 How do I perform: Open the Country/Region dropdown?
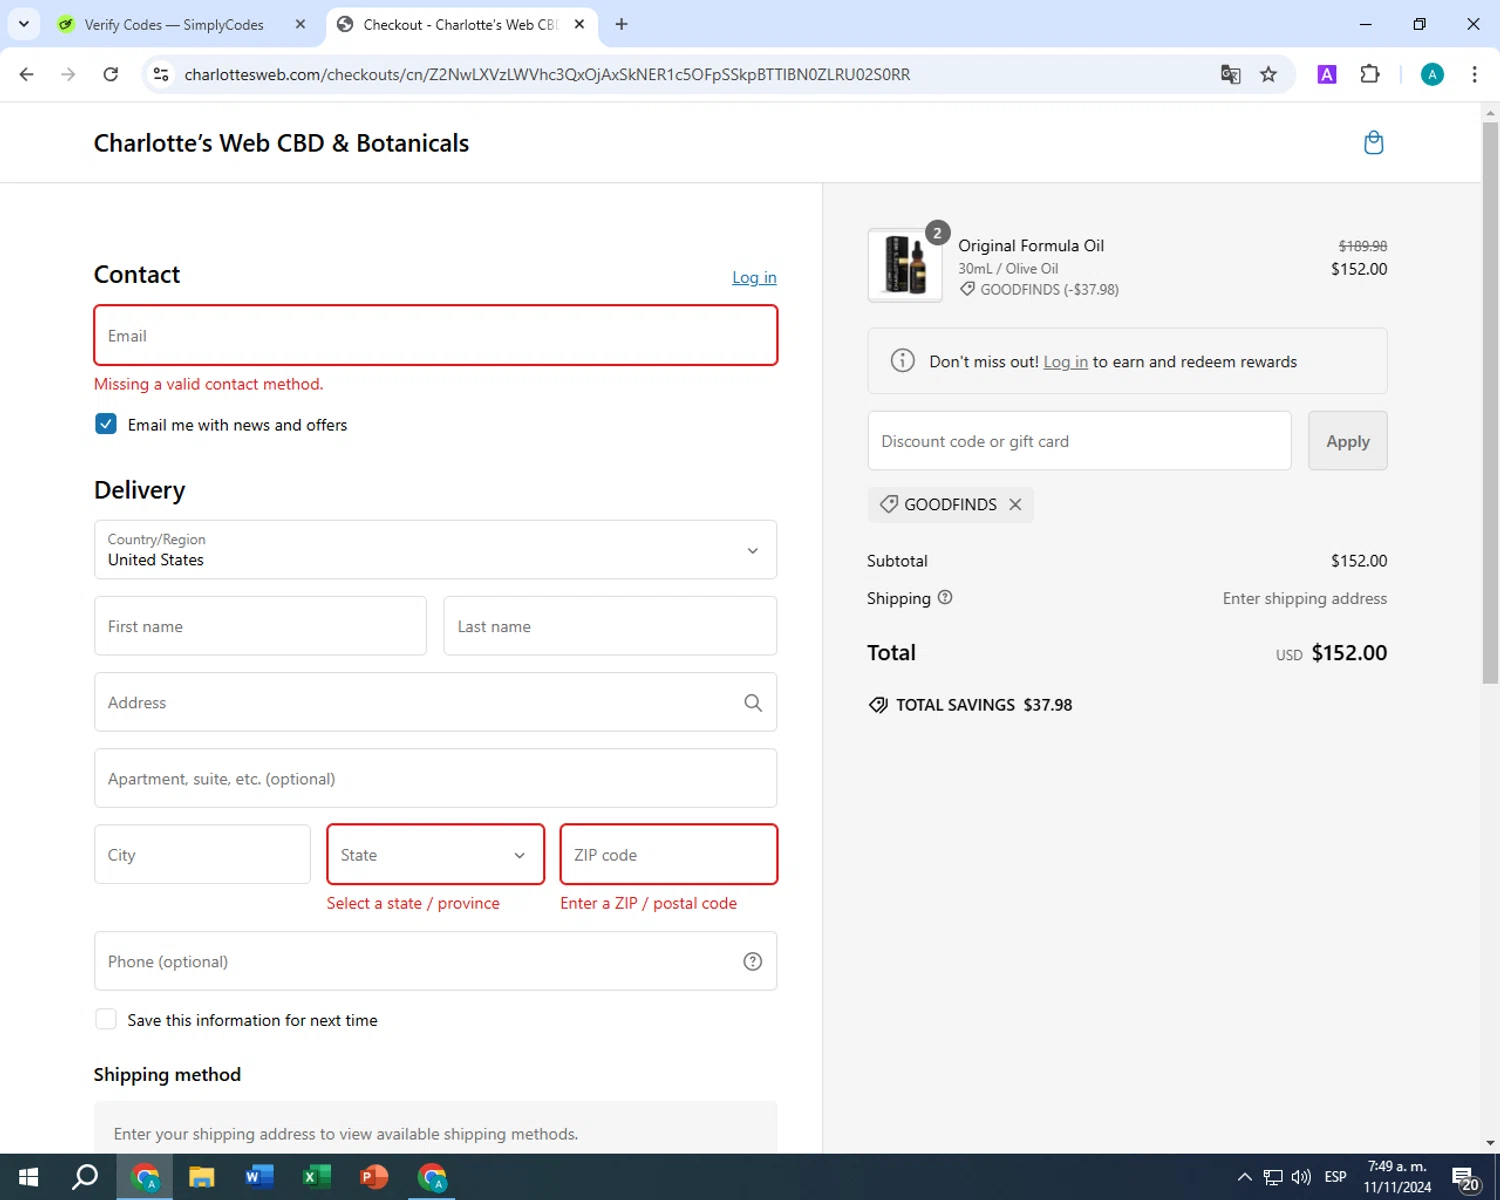(435, 550)
